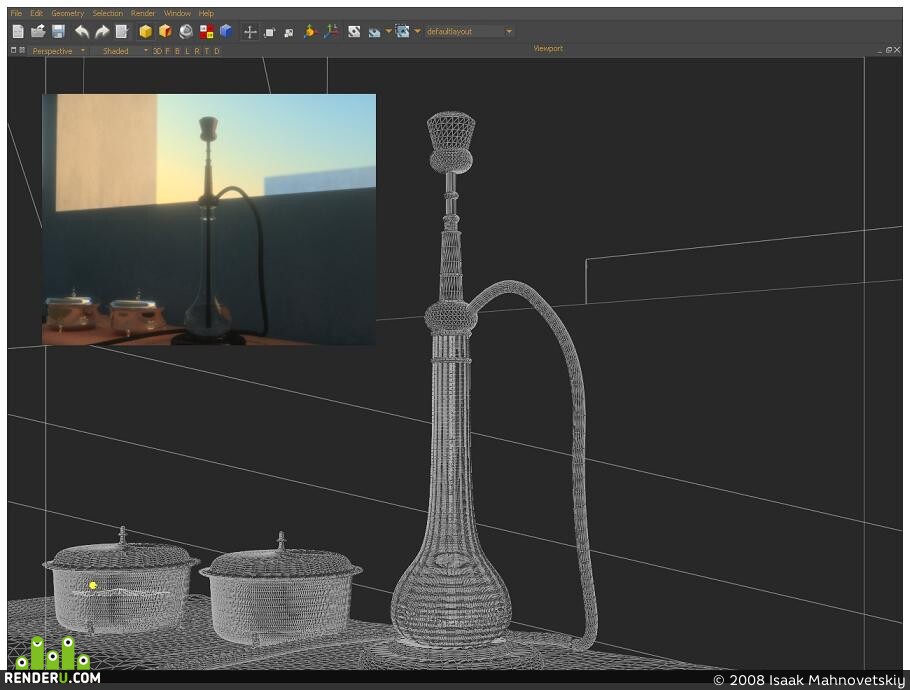Click the new file icon

point(18,31)
